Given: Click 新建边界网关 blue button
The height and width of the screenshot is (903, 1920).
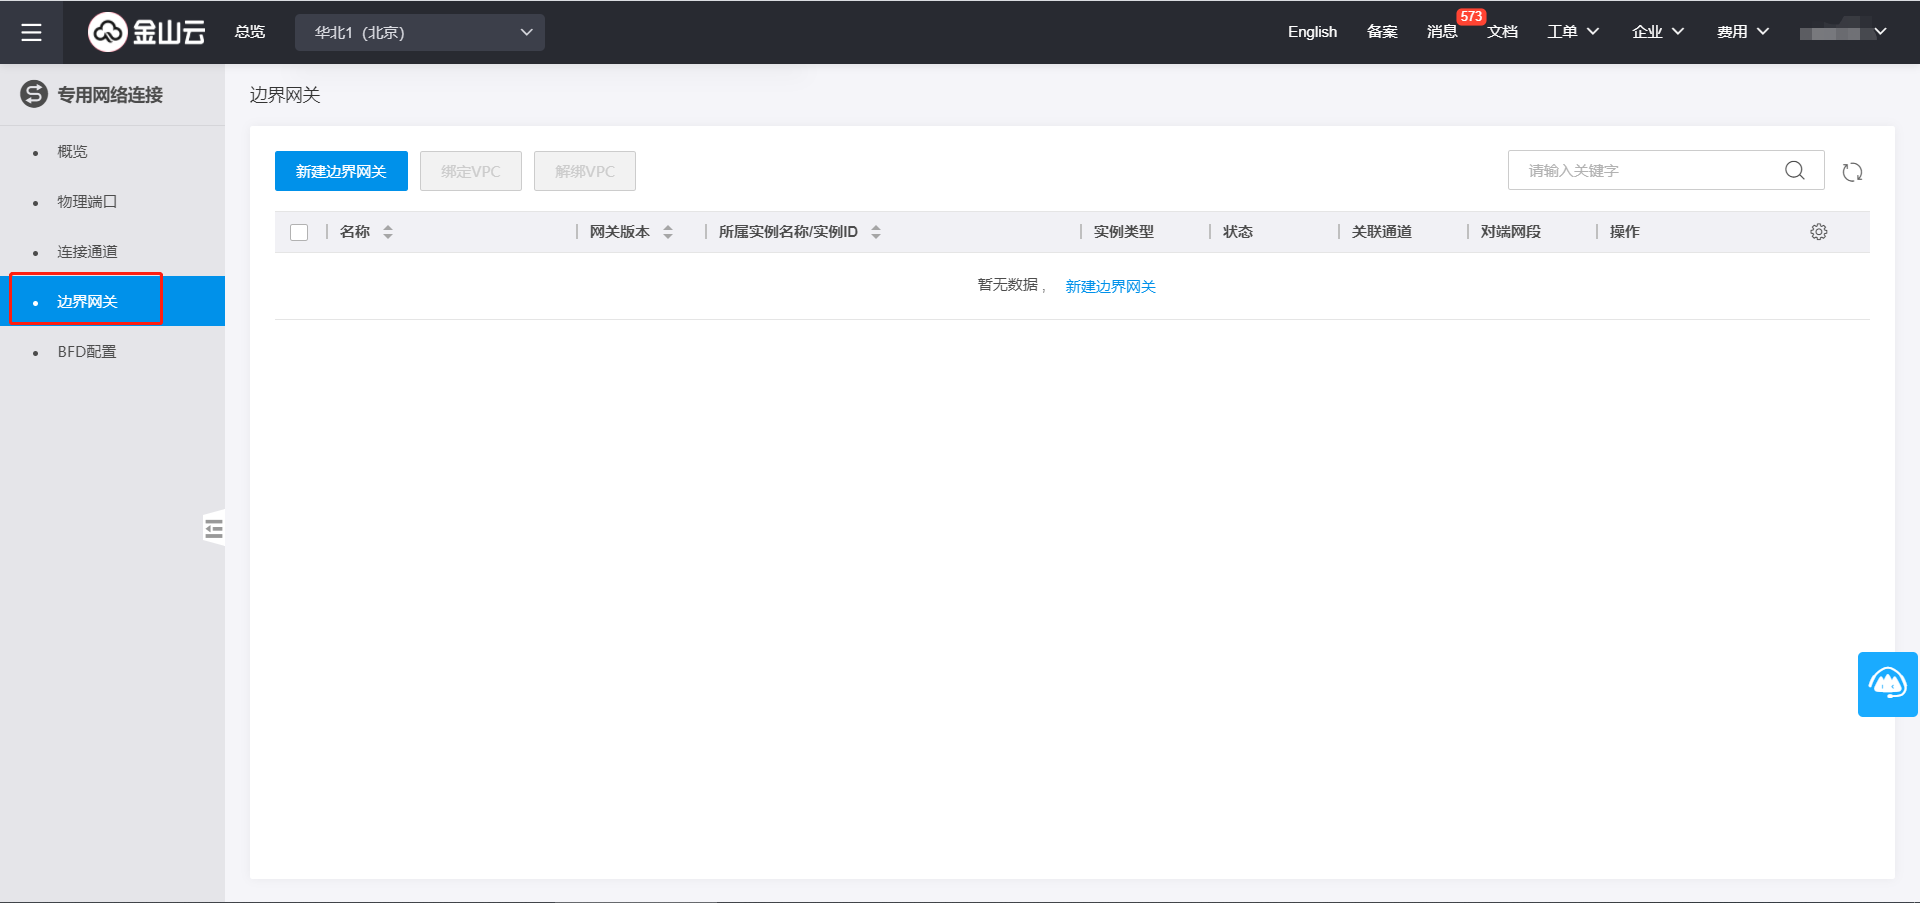Looking at the screenshot, I should [341, 171].
